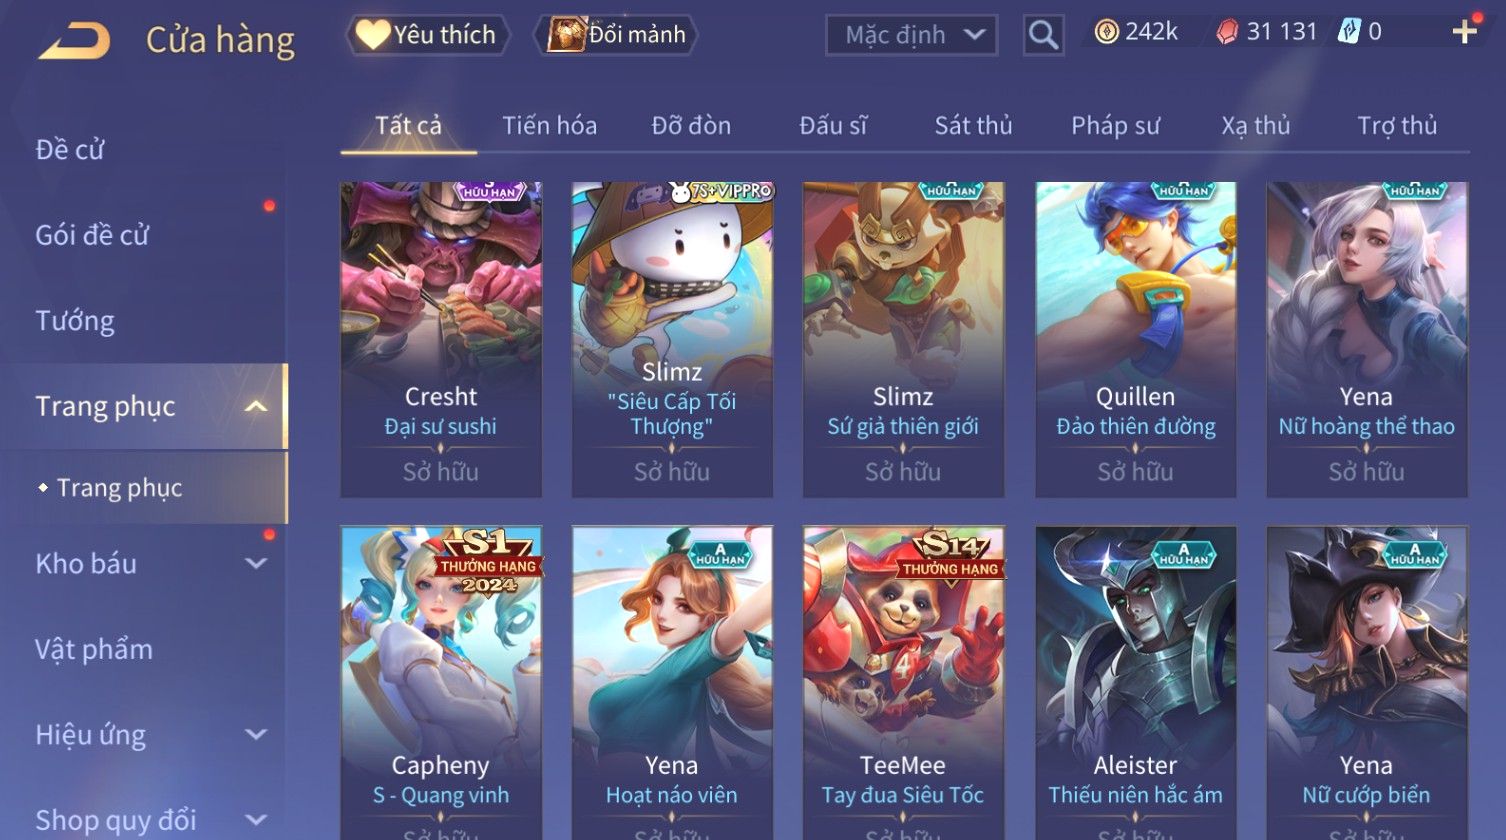Image resolution: width=1506 pixels, height=840 pixels.
Task: Open Yêu thích favorites with heart icon
Action: coord(428,35)
